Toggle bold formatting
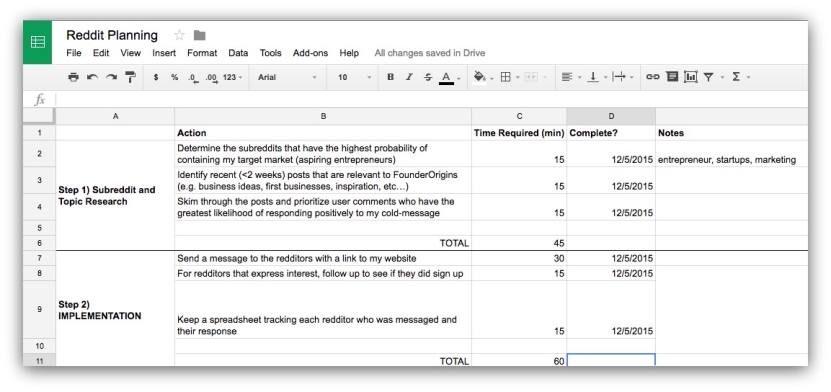Viewport: 831px width, 392px height. tap(390, 77)
